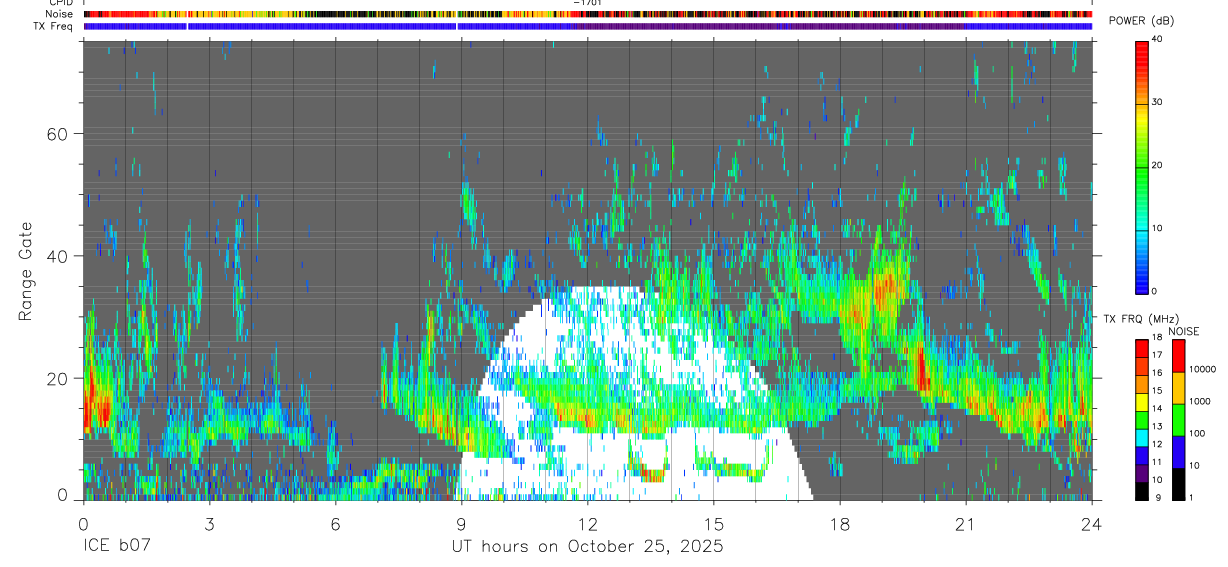
Task: Click the x-axis tick label '12'
Action: 587,524
